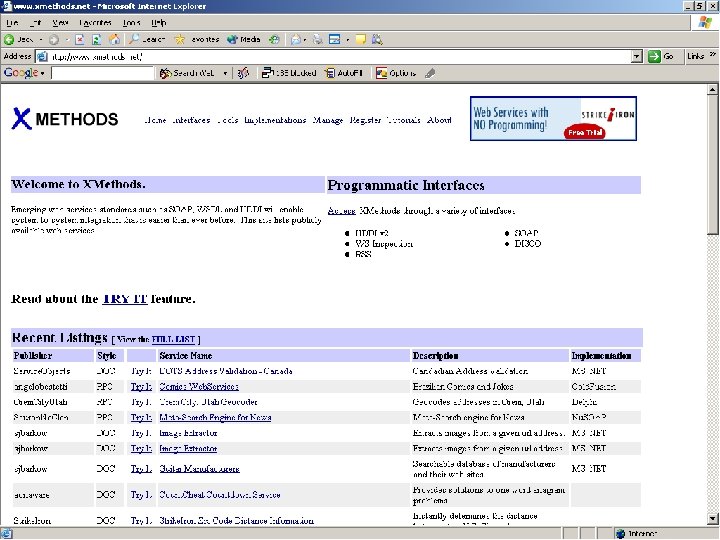Click in the Google toolbar search field

[102, 73]
